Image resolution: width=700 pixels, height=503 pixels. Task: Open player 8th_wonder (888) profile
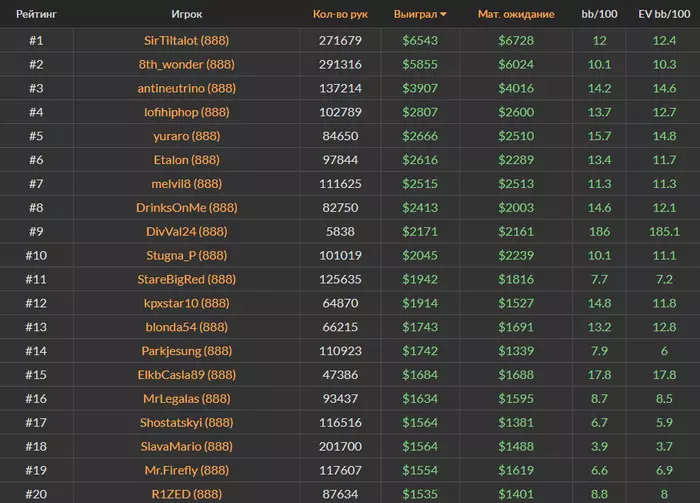tap(187, 64)
